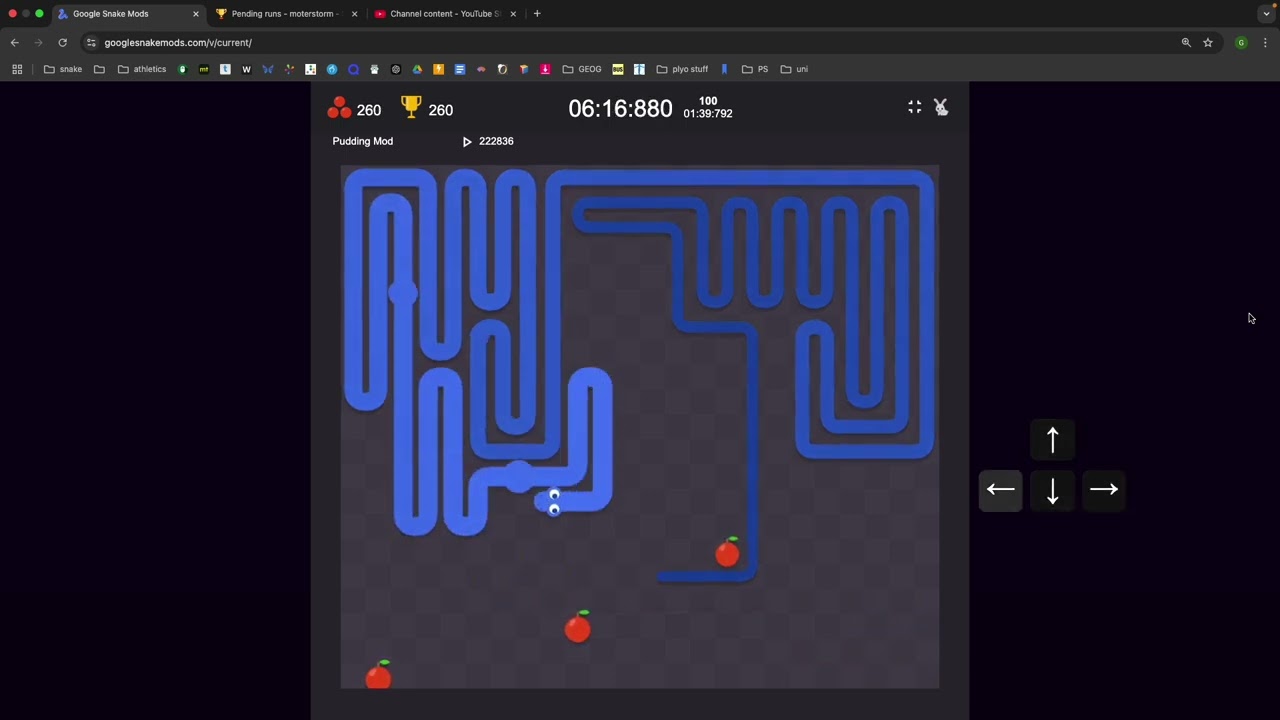The height and width of the screenshot is (720, 1280).
Task: Close the Channel content YouTube tab
Action: coord(513,14)
